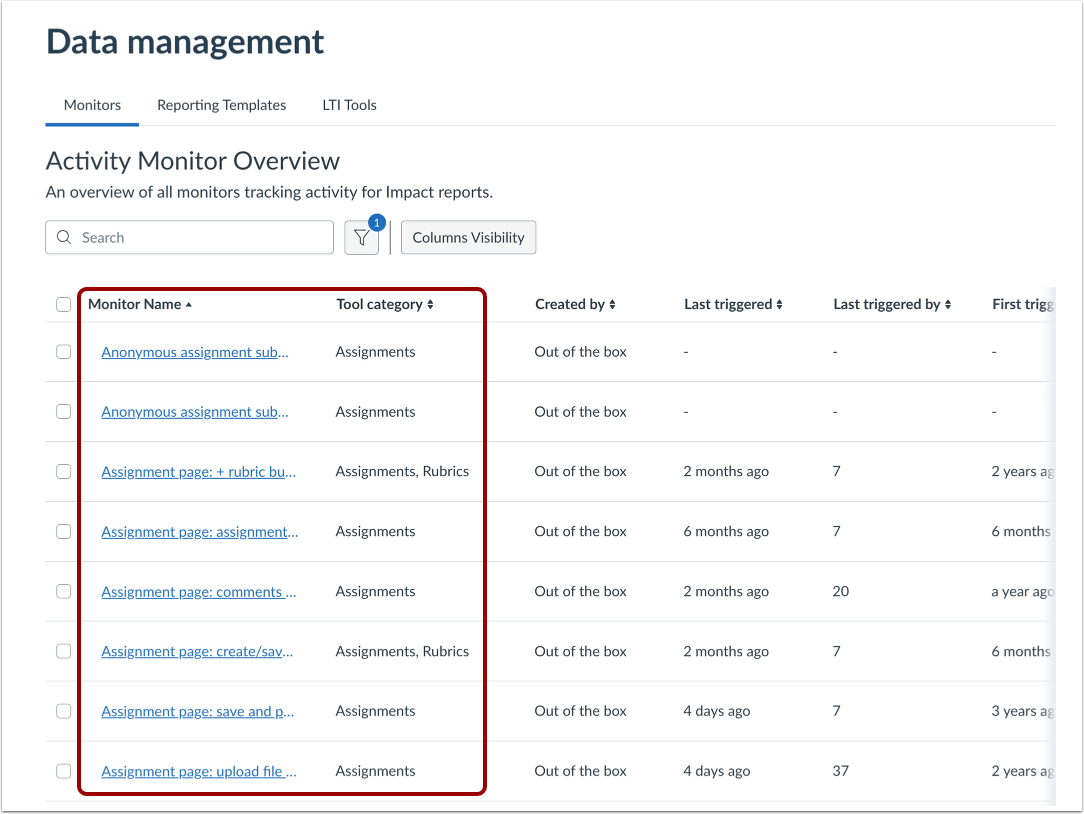
Task: Check the checkbox for Assignment page: comments
Action: click(63, 591)
